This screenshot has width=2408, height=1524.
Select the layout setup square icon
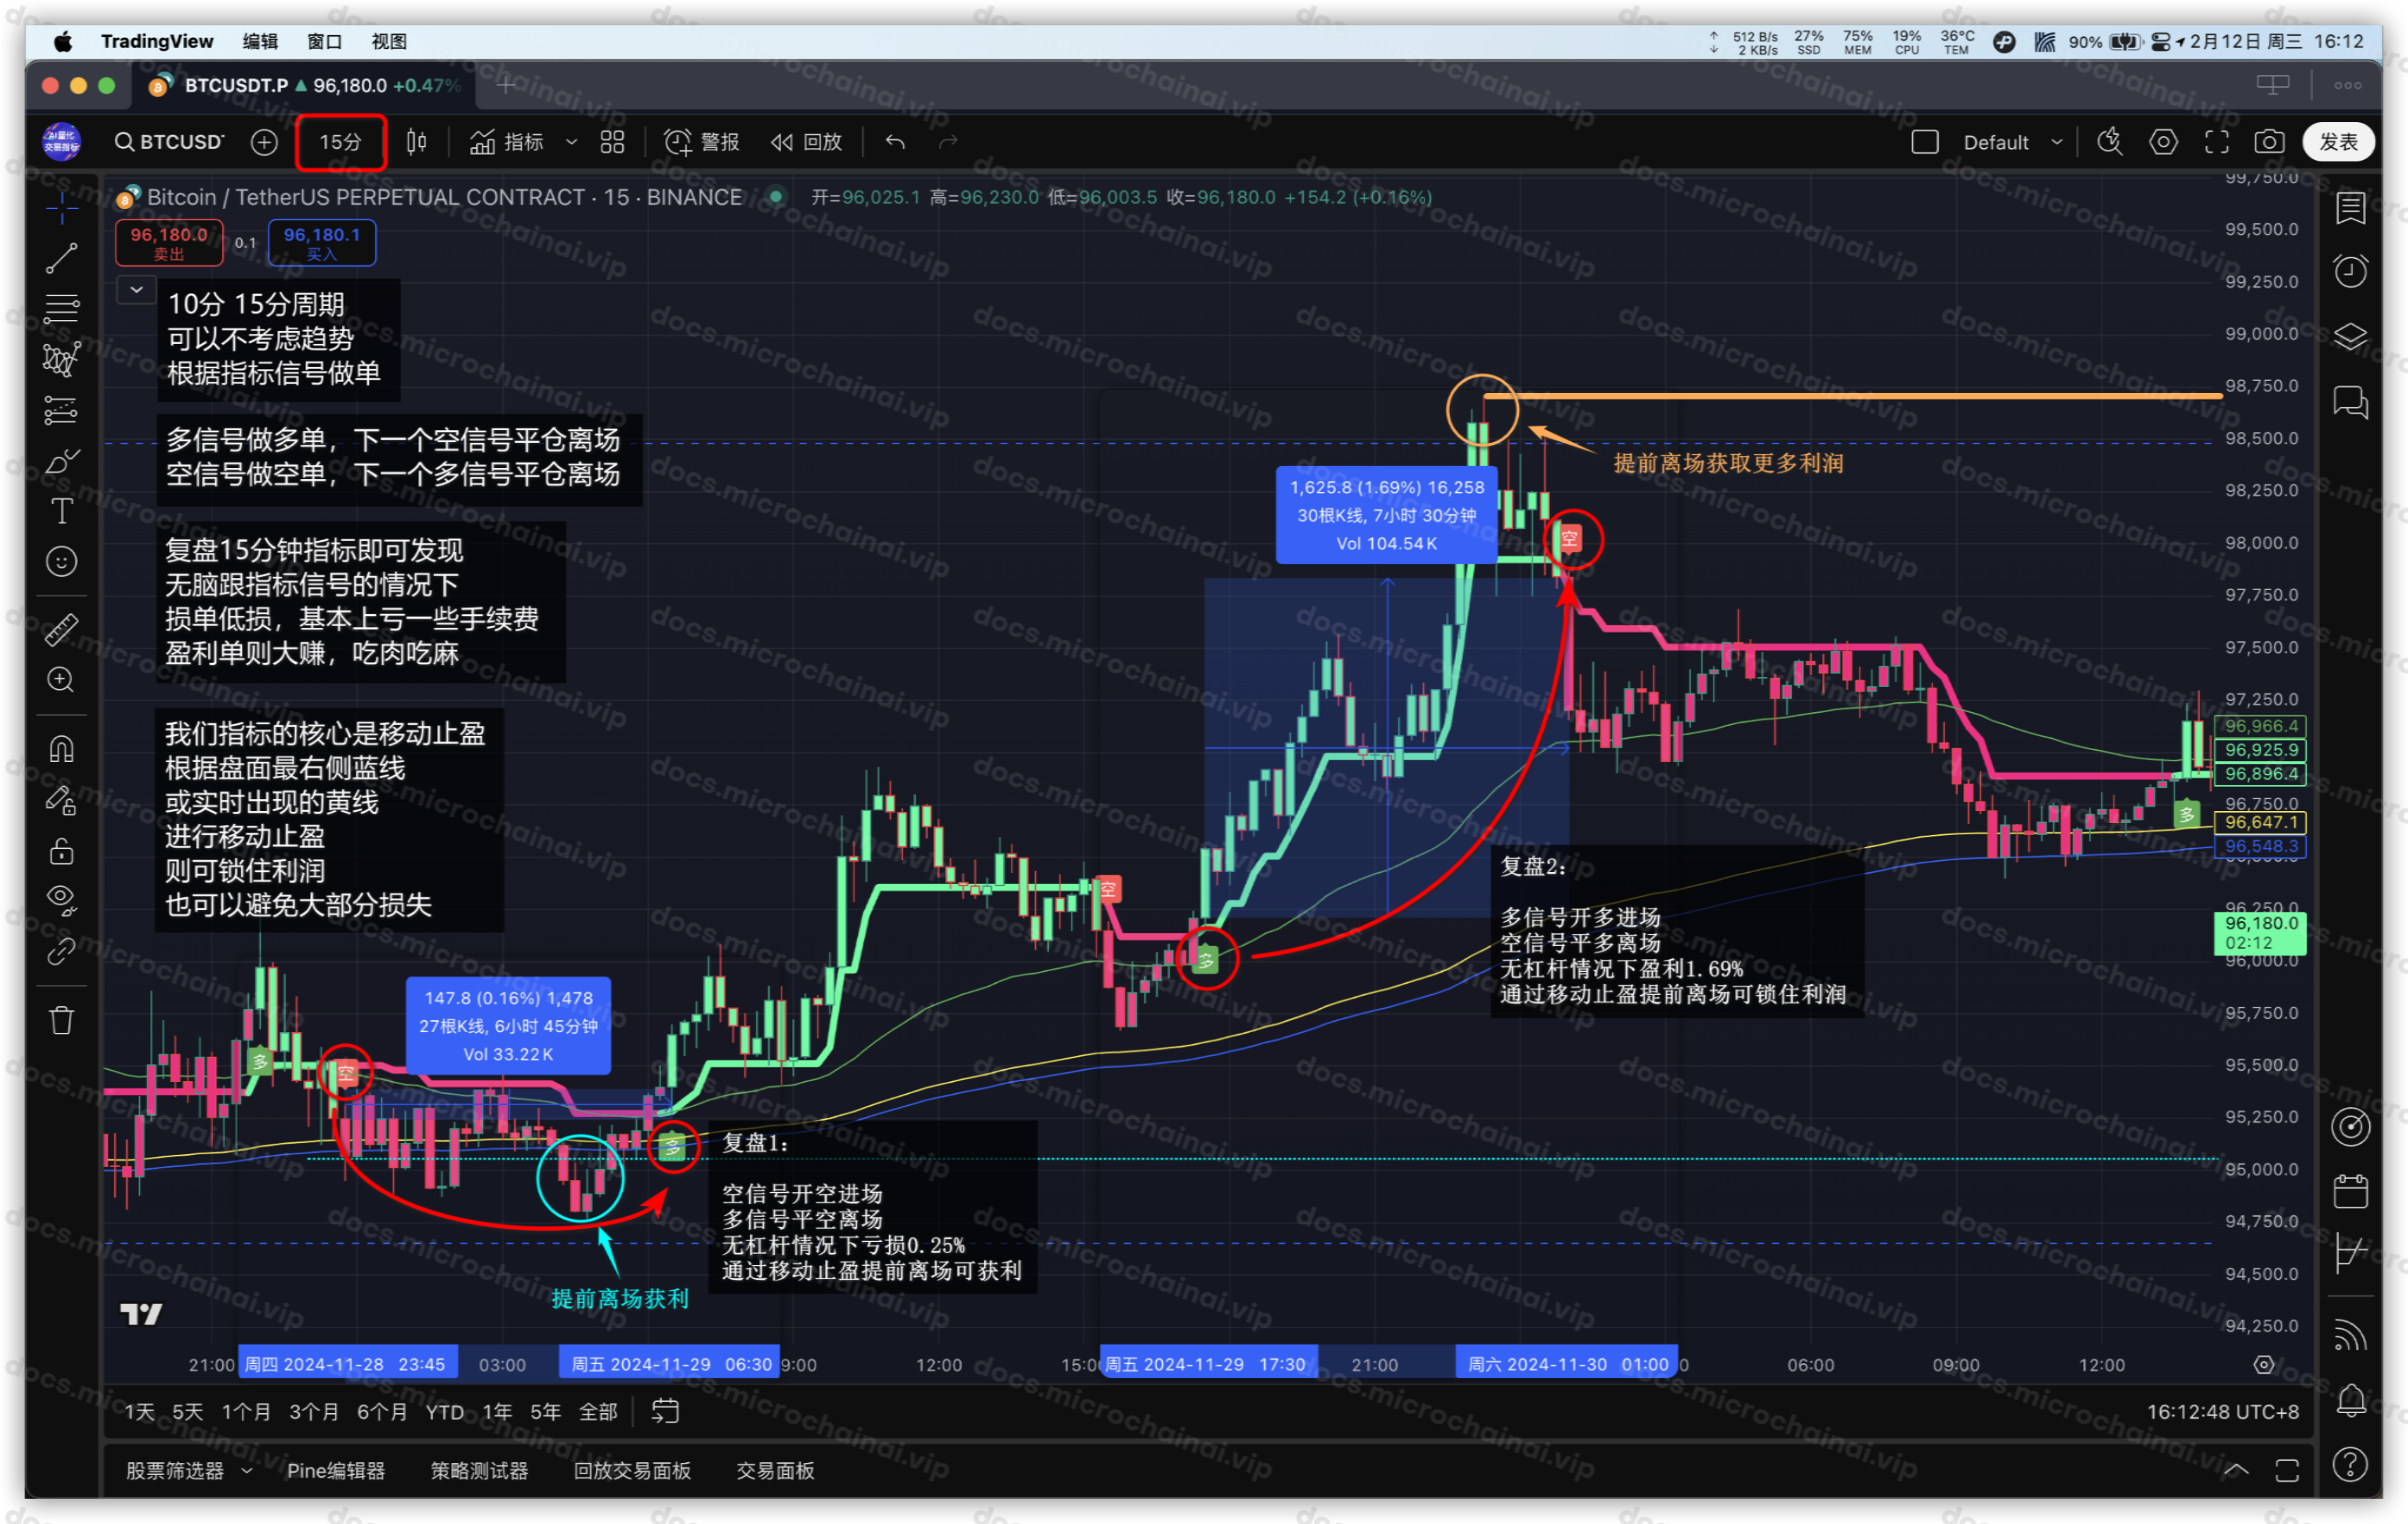point(1925,142)
